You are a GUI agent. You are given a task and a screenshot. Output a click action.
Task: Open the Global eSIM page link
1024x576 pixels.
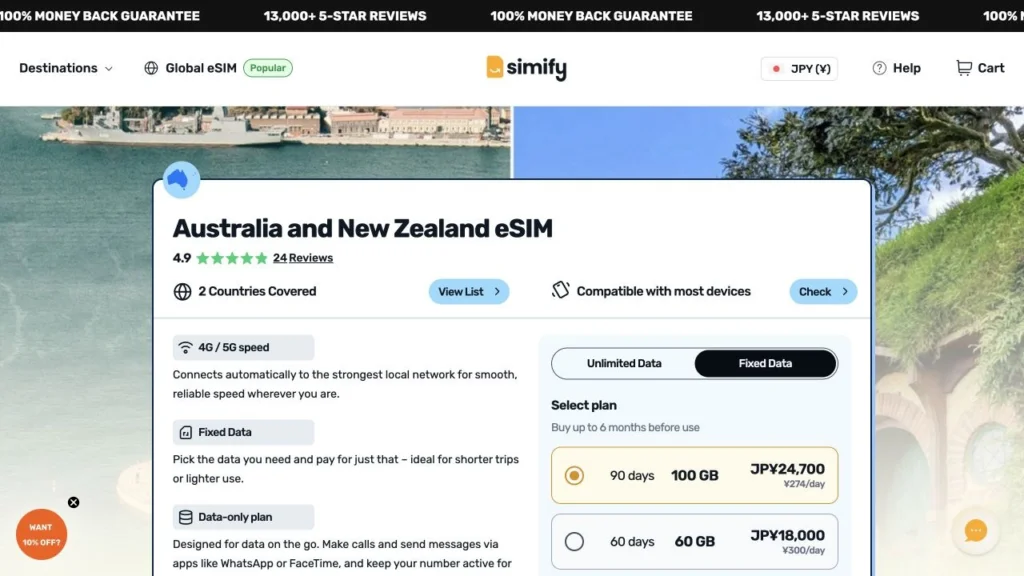coord(200,68)
